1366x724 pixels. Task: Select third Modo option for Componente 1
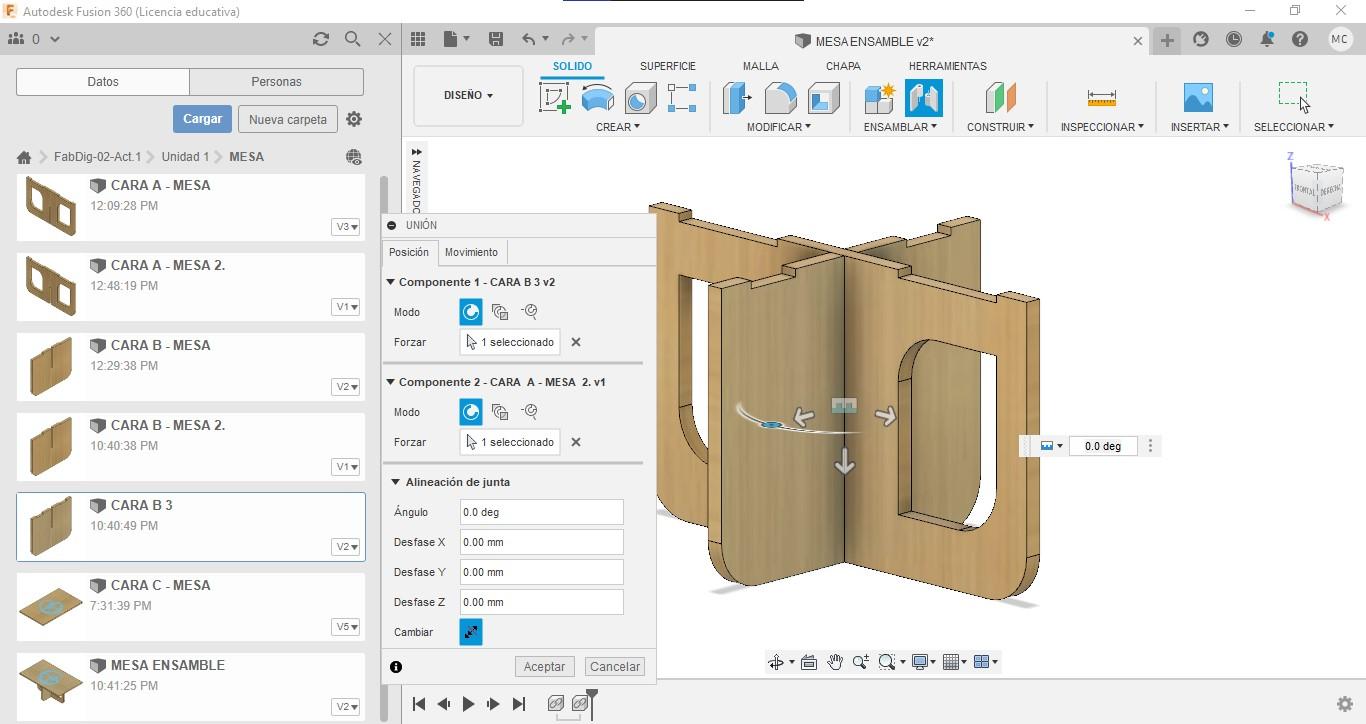[530, 312]
